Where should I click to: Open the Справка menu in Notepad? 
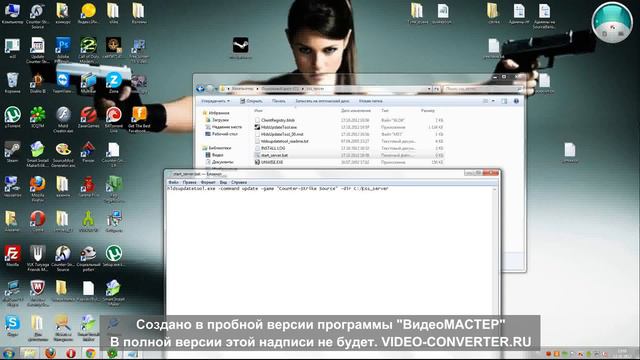pos(239,182)
